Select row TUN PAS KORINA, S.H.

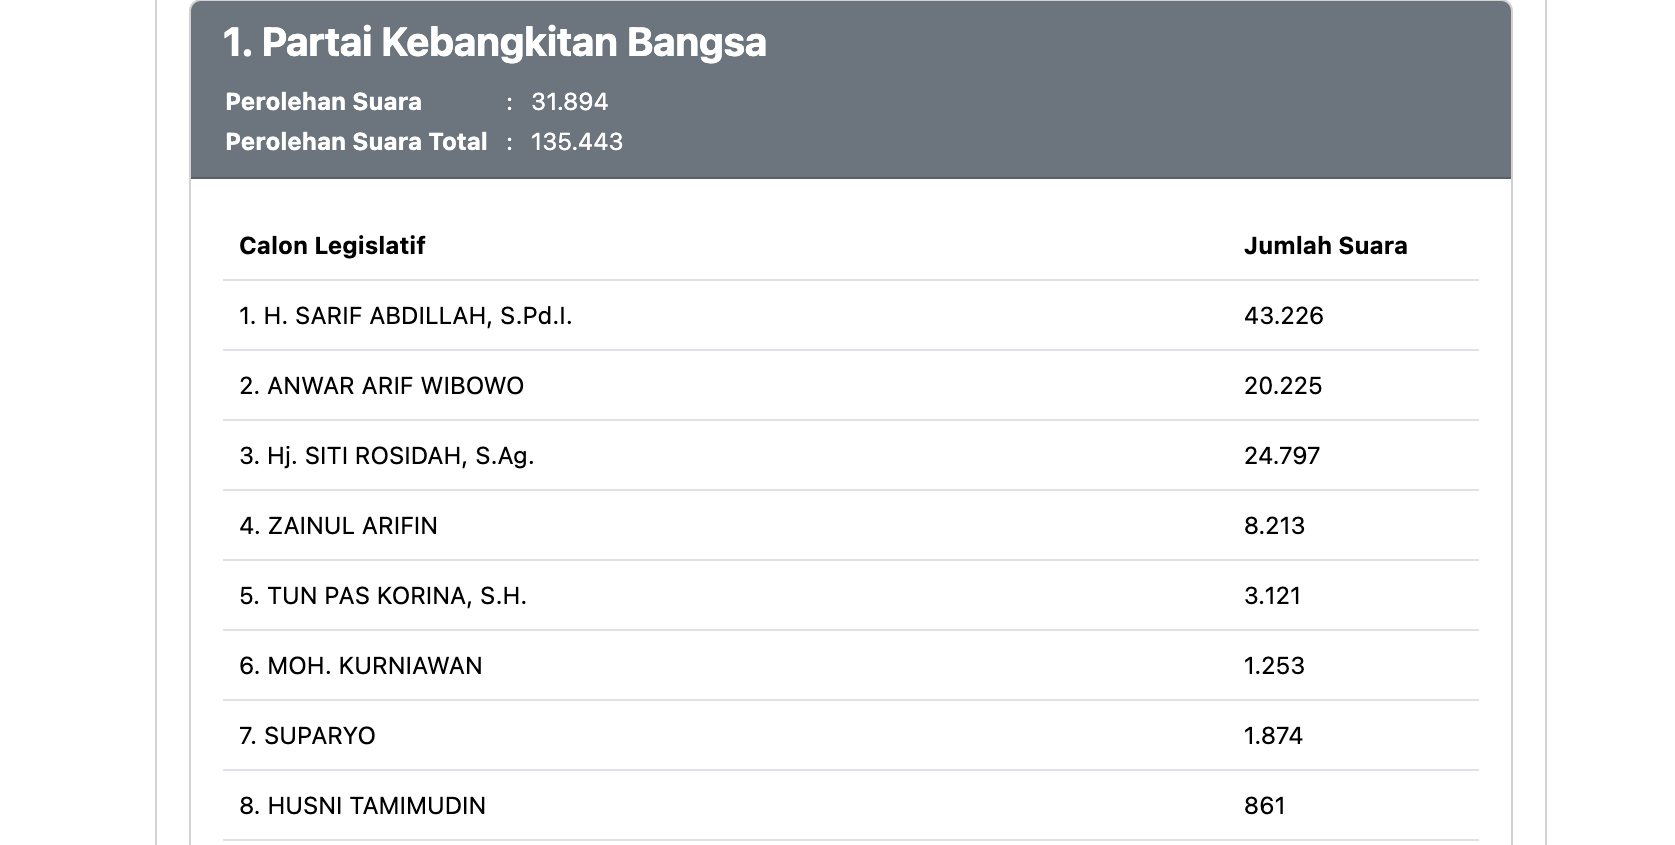pyautogui.click(x=850, y=596)
